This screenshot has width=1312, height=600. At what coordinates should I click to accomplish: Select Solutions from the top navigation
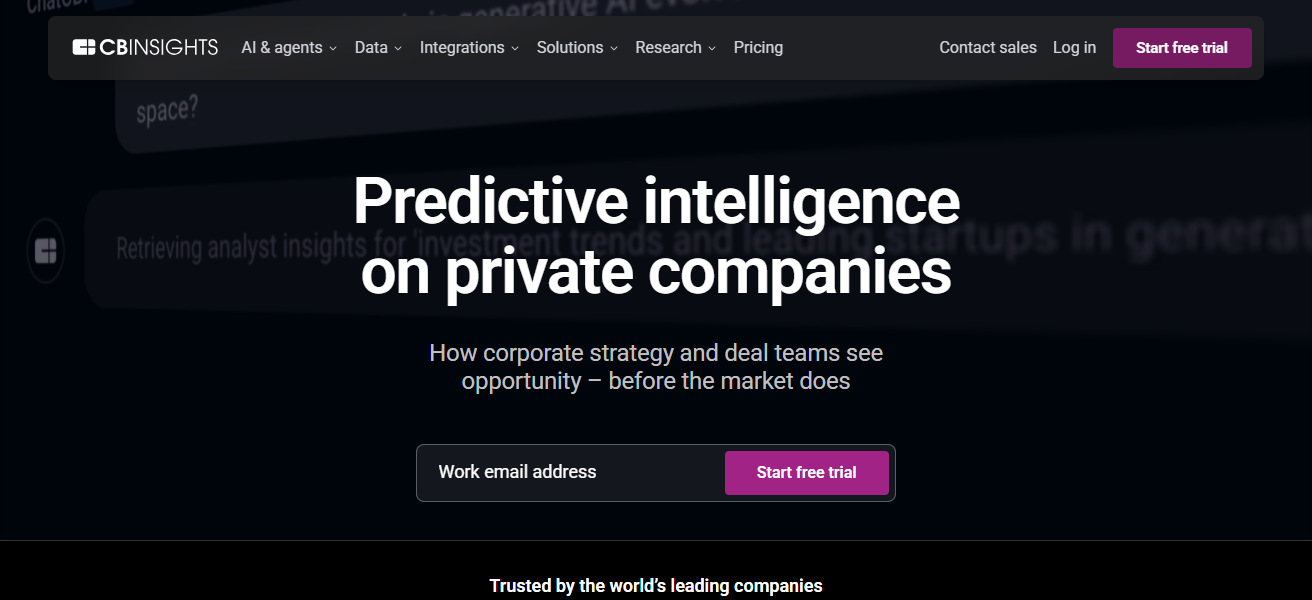tap(570, 47)
